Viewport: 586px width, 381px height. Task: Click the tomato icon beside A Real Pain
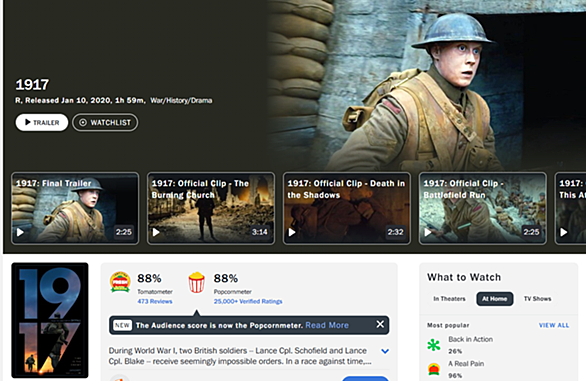[434, 369]
